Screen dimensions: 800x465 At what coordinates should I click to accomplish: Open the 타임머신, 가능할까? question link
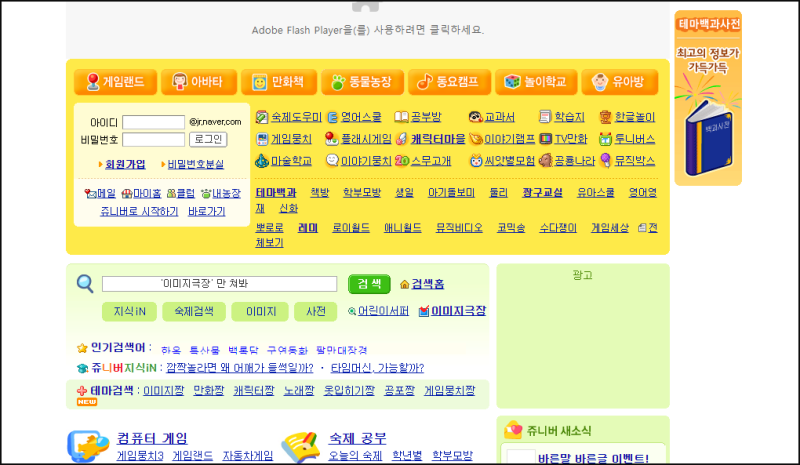click(378, 368)
